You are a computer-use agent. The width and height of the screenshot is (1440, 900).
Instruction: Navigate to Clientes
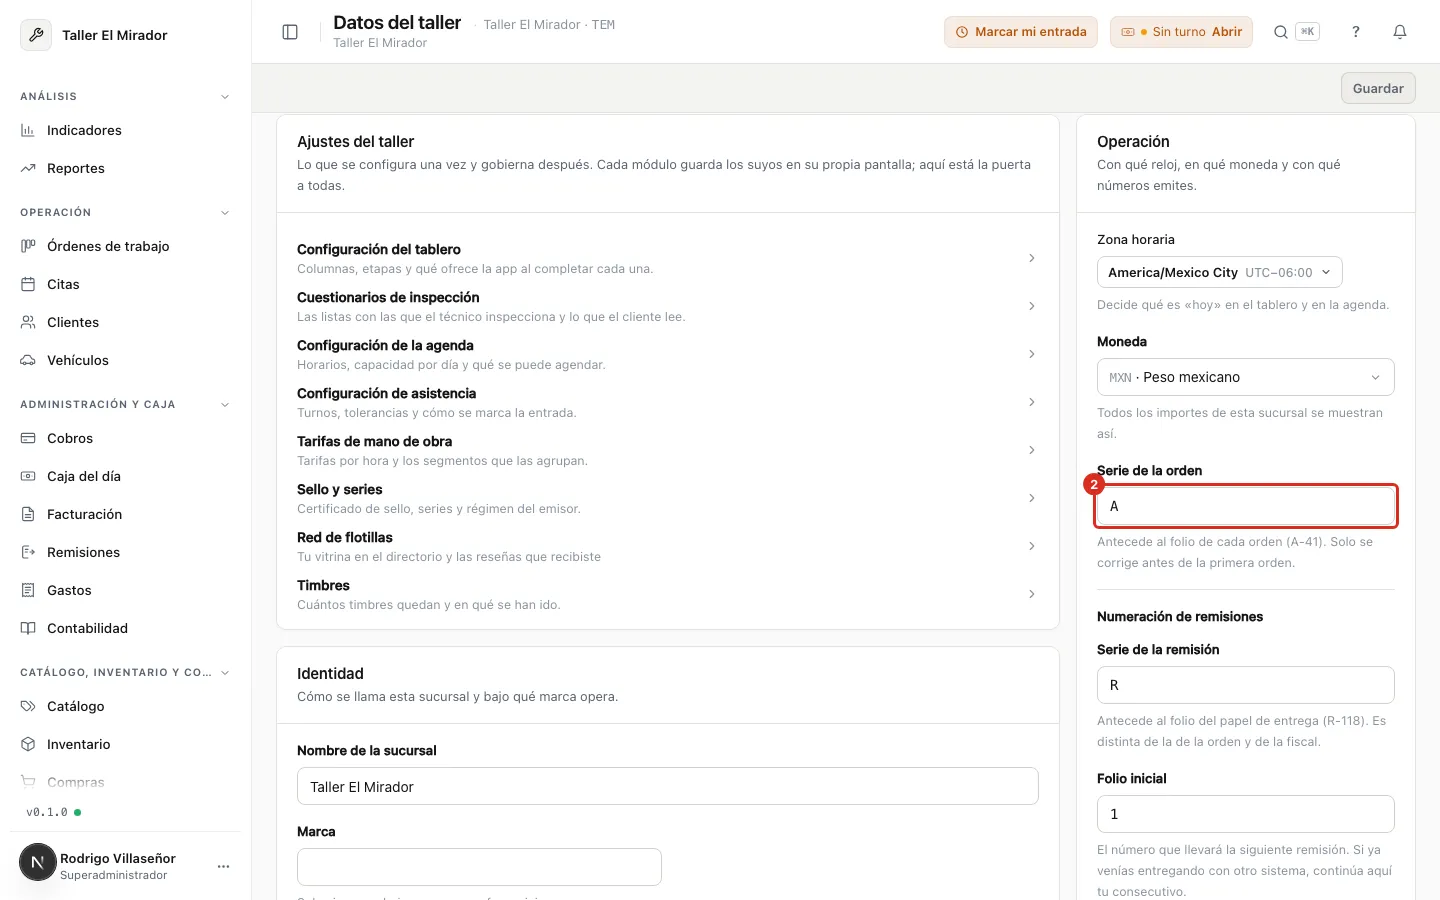pos(125,322)
